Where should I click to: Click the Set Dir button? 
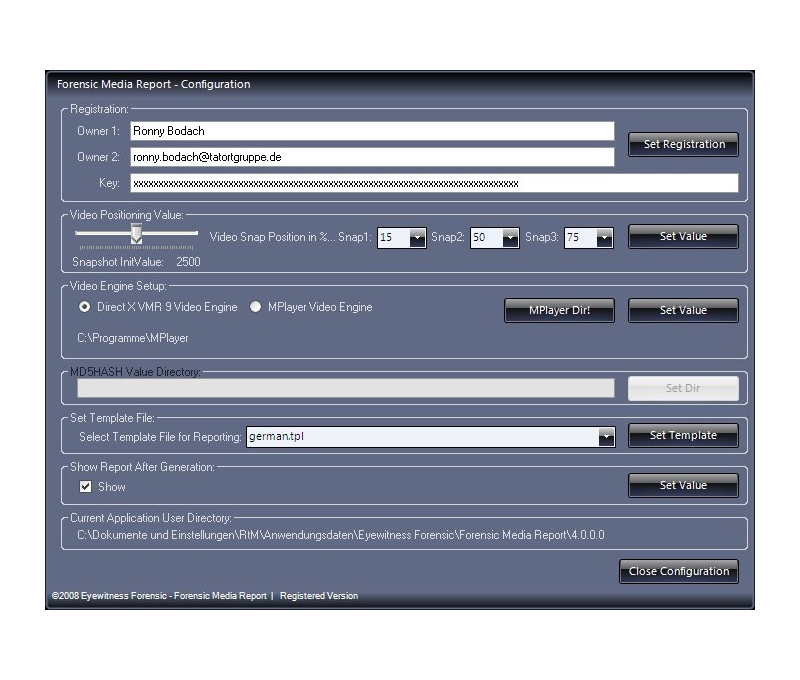click(683, 388)
